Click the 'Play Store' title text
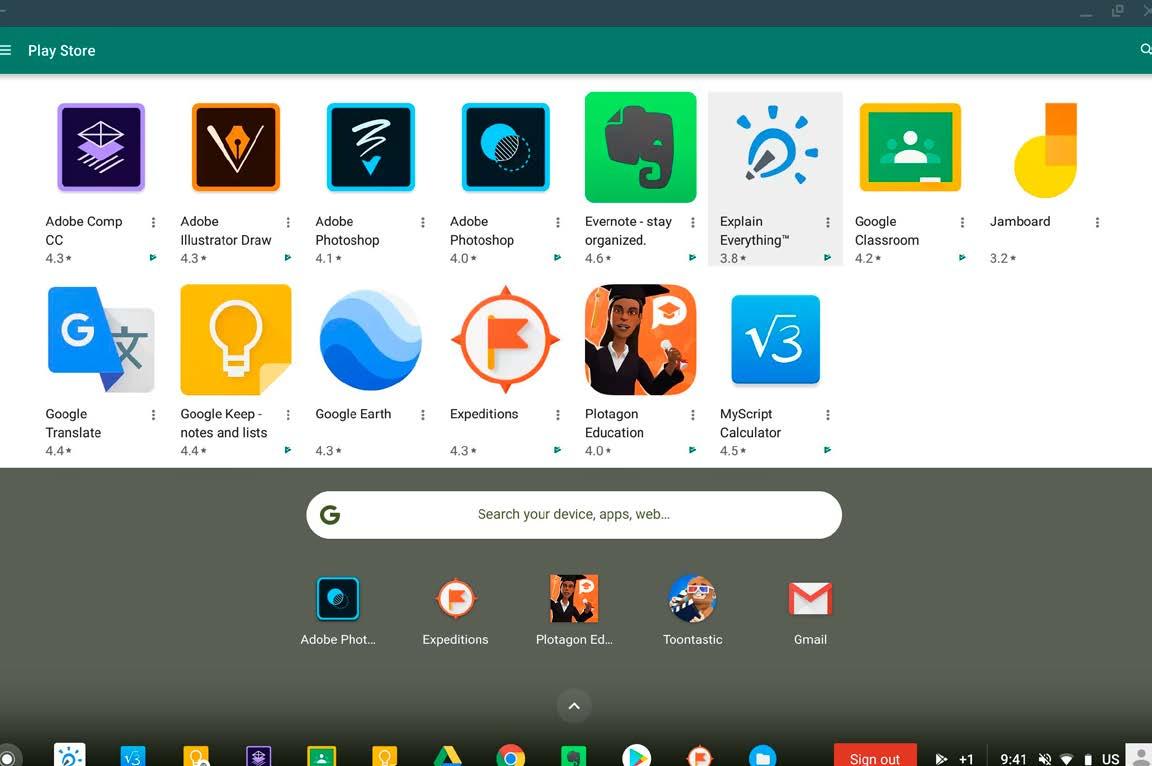1152x766 pixels. pos(62,51)
